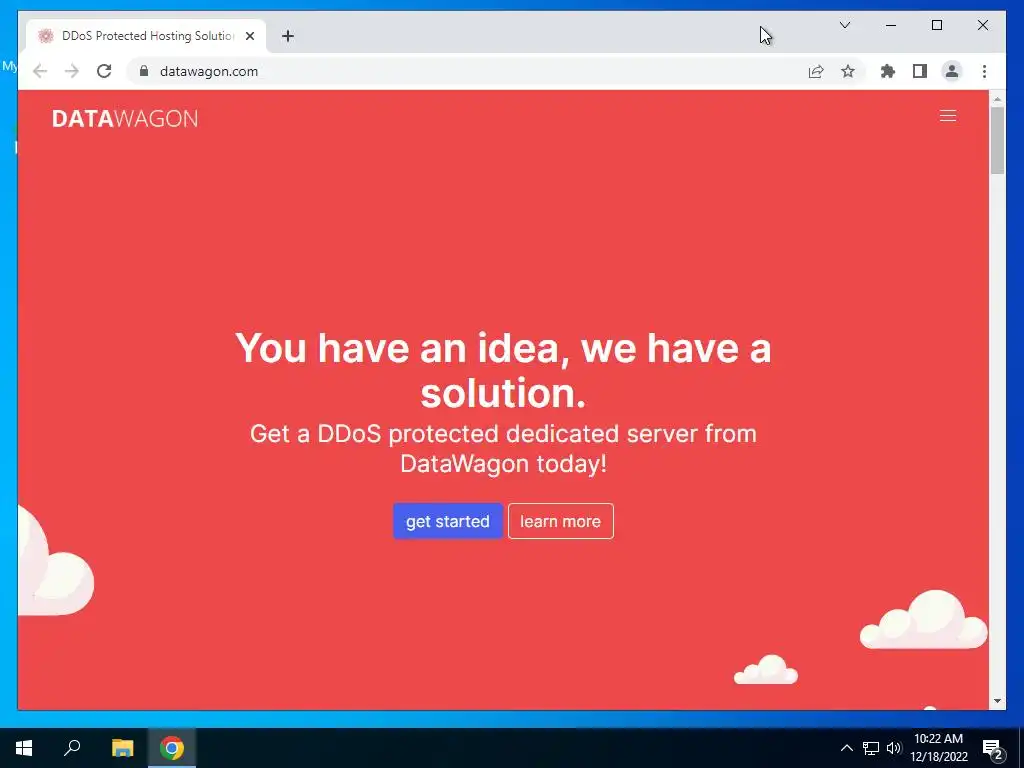Image resolution: width=1024 pixels, height=768 pixels.
Task: Open the Windows Start menu
Action: [x=24, y=748]
